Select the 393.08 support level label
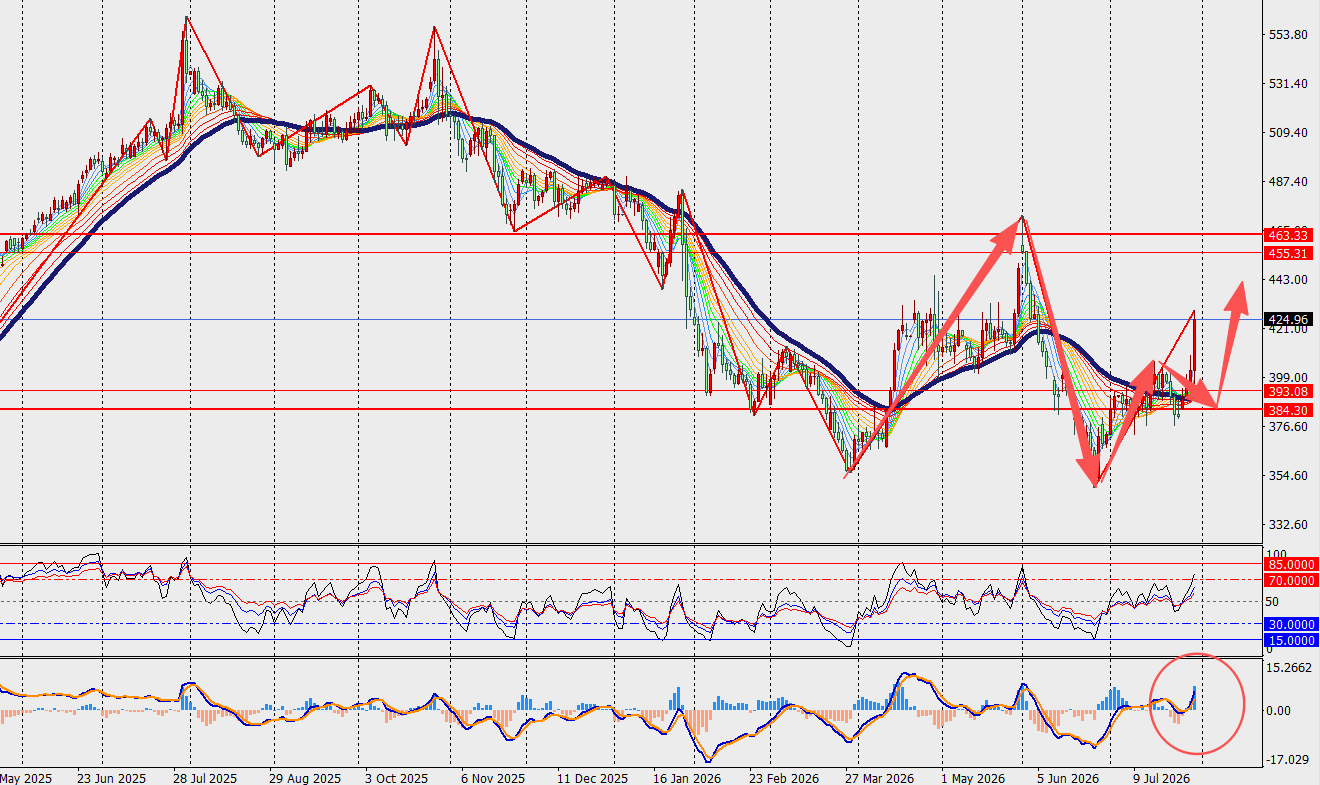This screenshot has height=785, width=1320. [1288, 391]
